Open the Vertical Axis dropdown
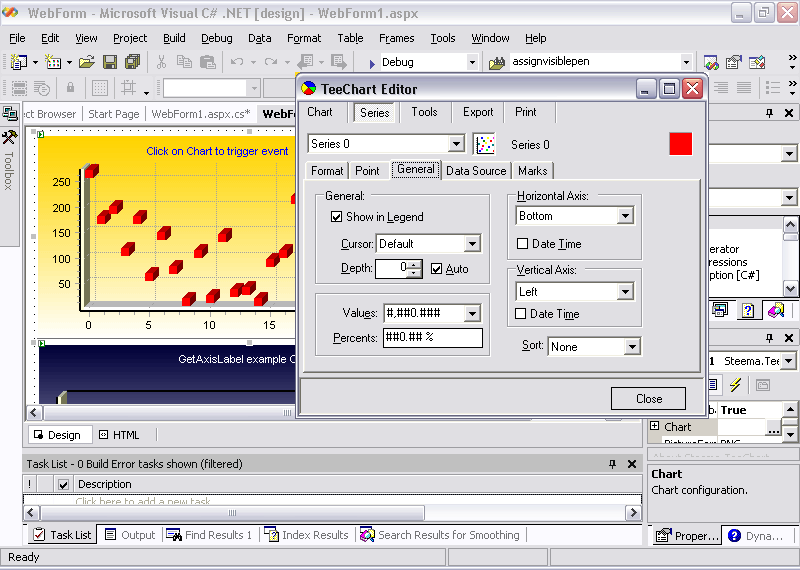Image resolution: width=800 pixels, height=570 pixels. coord(625,292)
